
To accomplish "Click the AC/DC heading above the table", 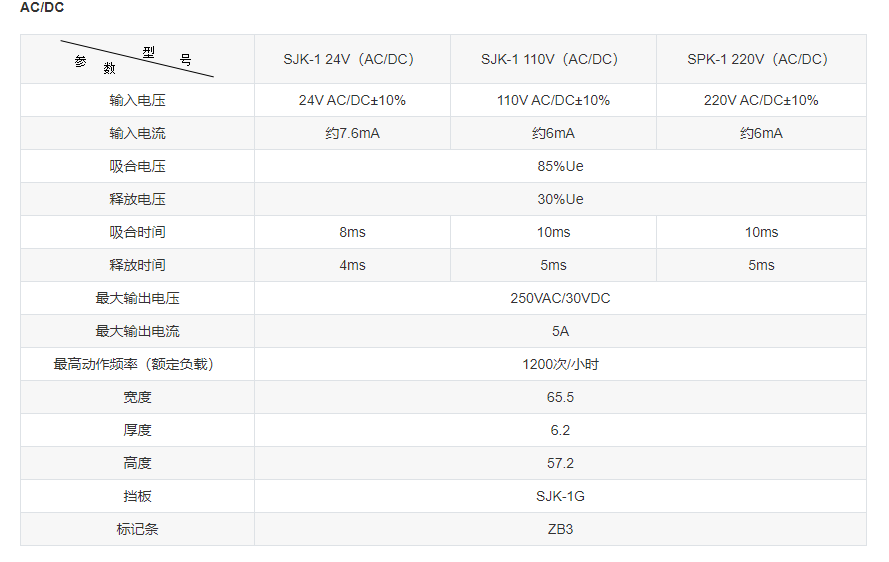I will (42, 7).
